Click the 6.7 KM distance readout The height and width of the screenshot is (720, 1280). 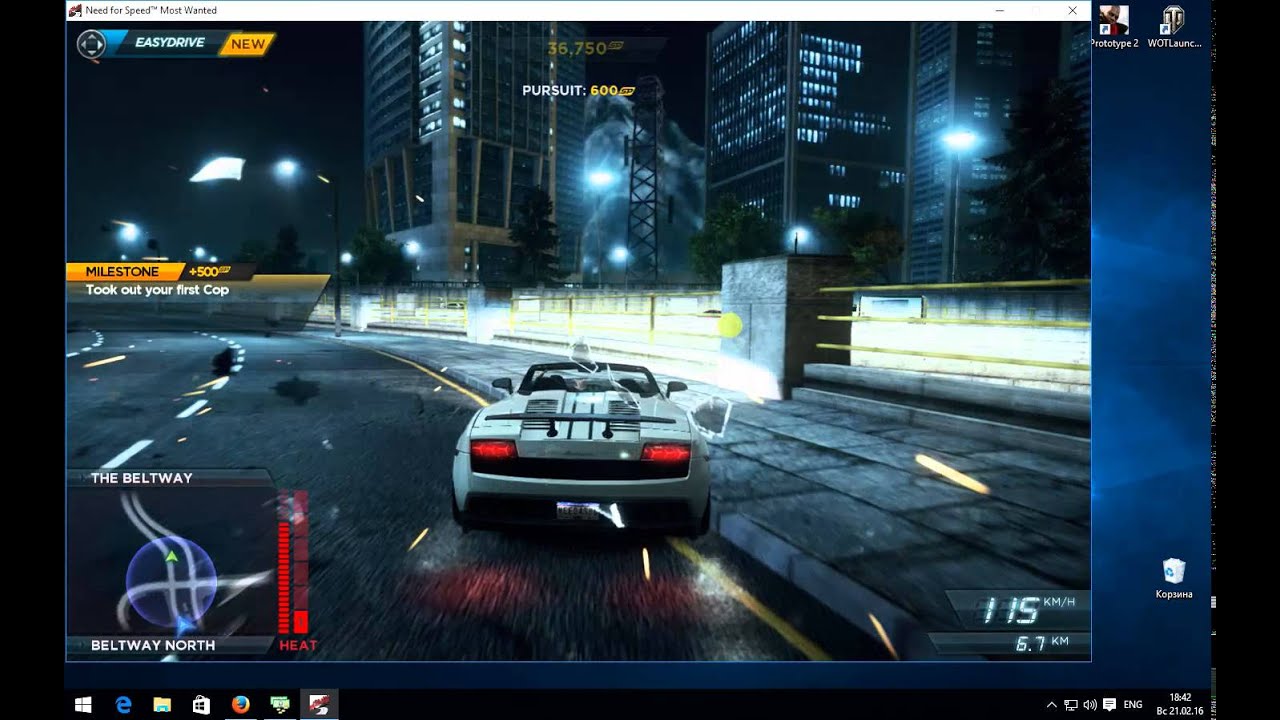coord(1042,644)
